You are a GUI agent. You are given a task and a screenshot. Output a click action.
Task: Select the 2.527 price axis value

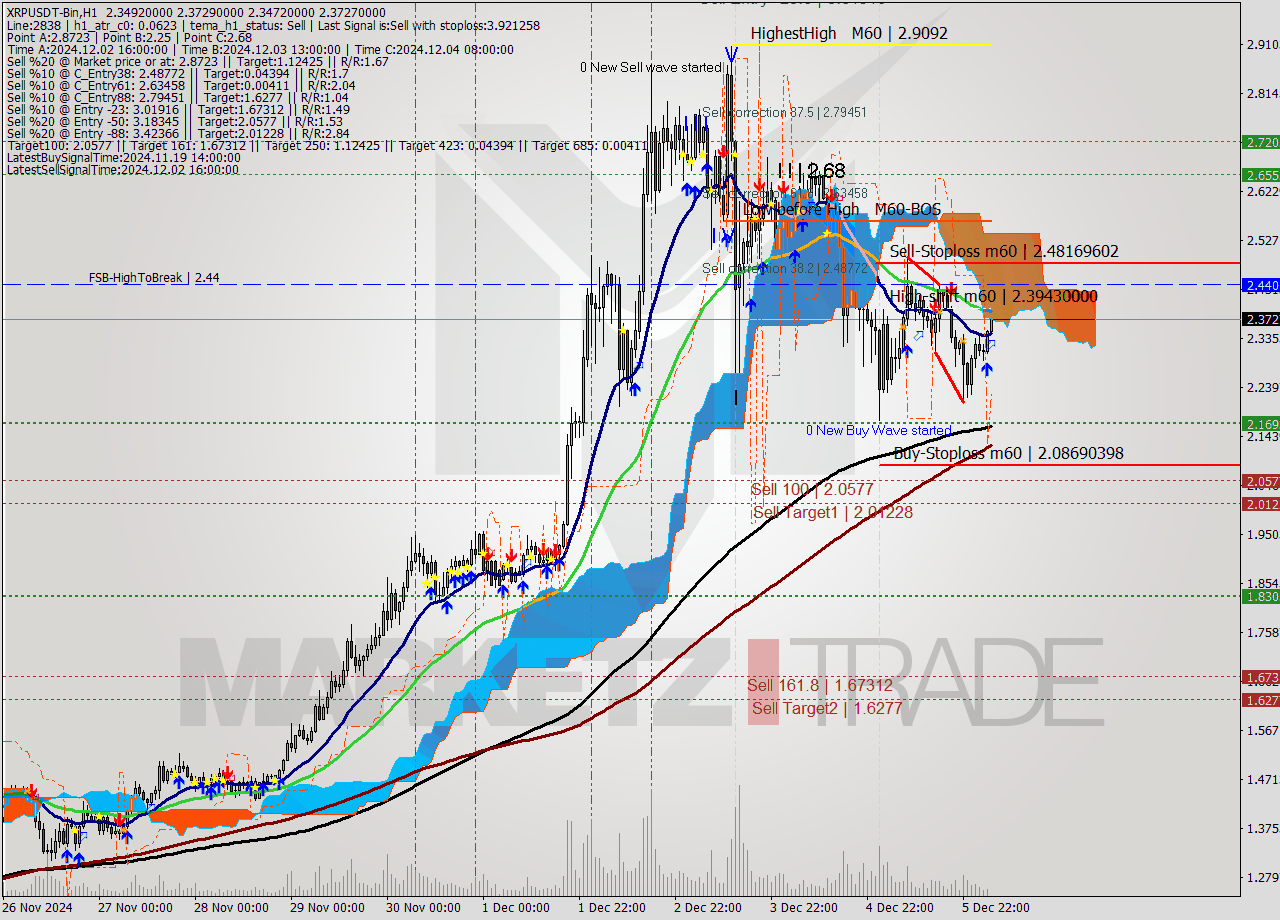(x=1263, y=240)
